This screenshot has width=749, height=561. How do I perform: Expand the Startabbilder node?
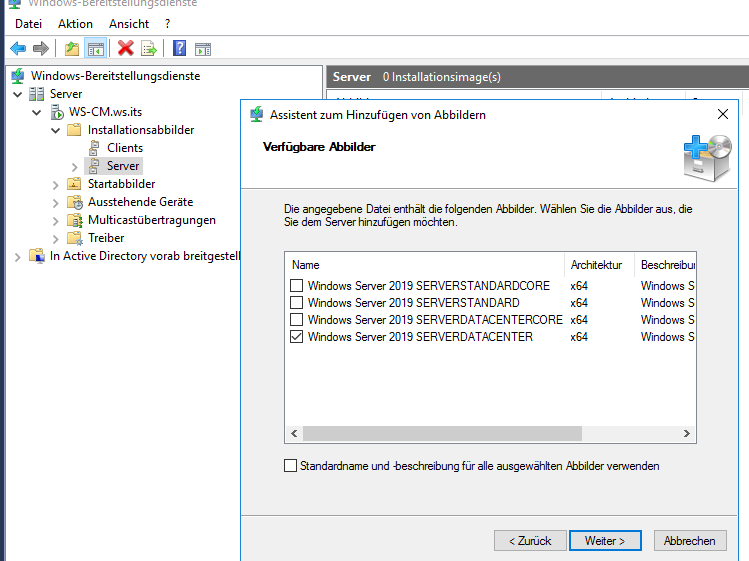(x=55, y=185)
